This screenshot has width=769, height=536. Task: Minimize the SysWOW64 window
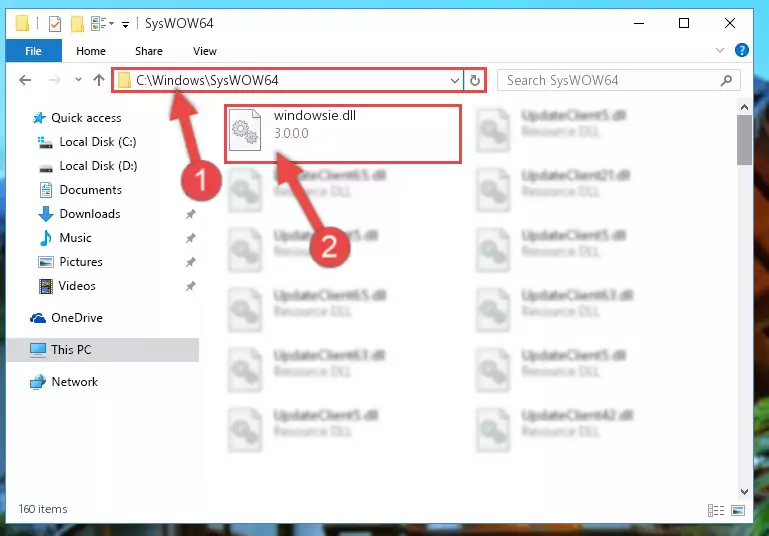639,23
